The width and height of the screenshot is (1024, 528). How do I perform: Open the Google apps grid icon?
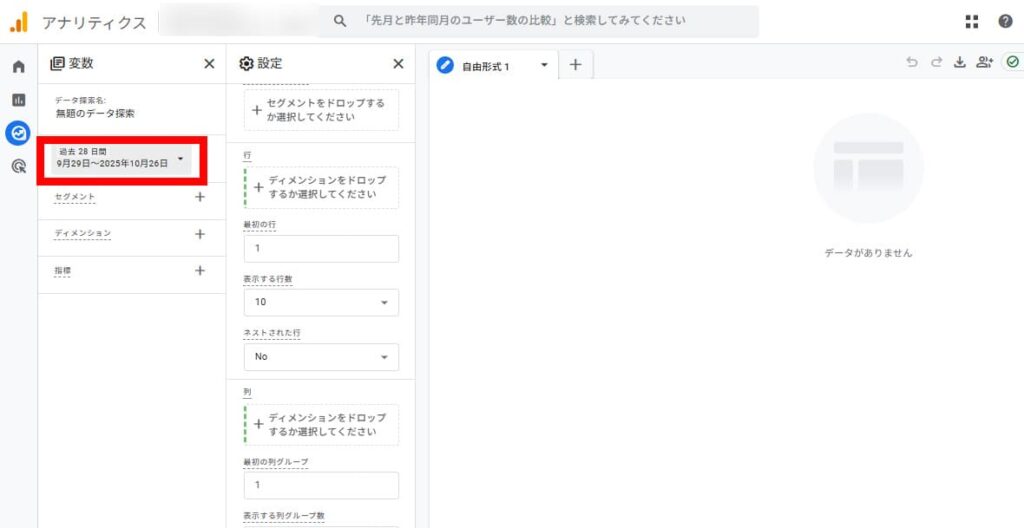pos(972,22)
